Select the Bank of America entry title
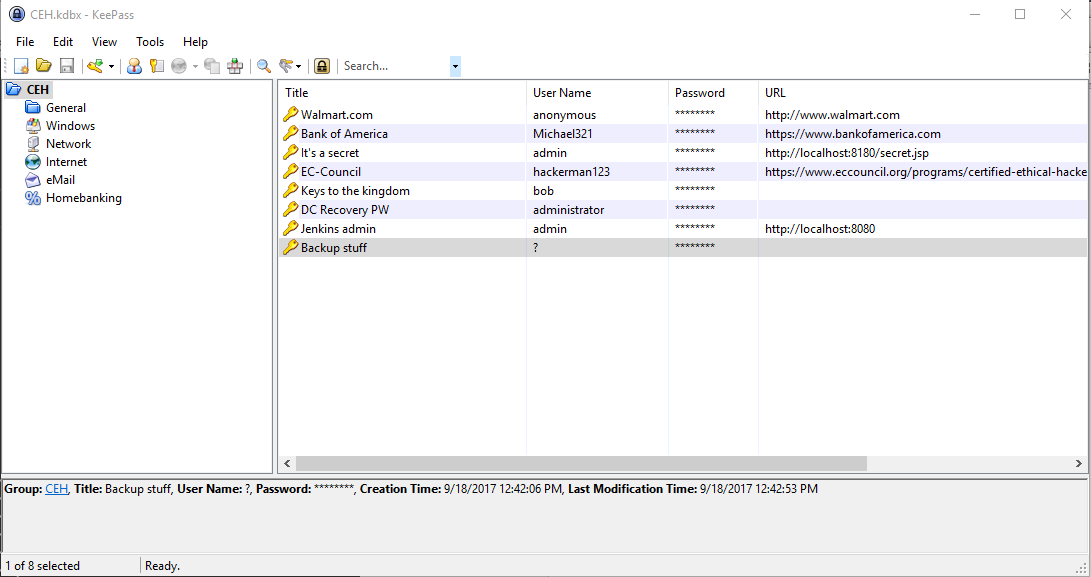Viewport: 1091px width, 577px height. [x=344, y=134]
